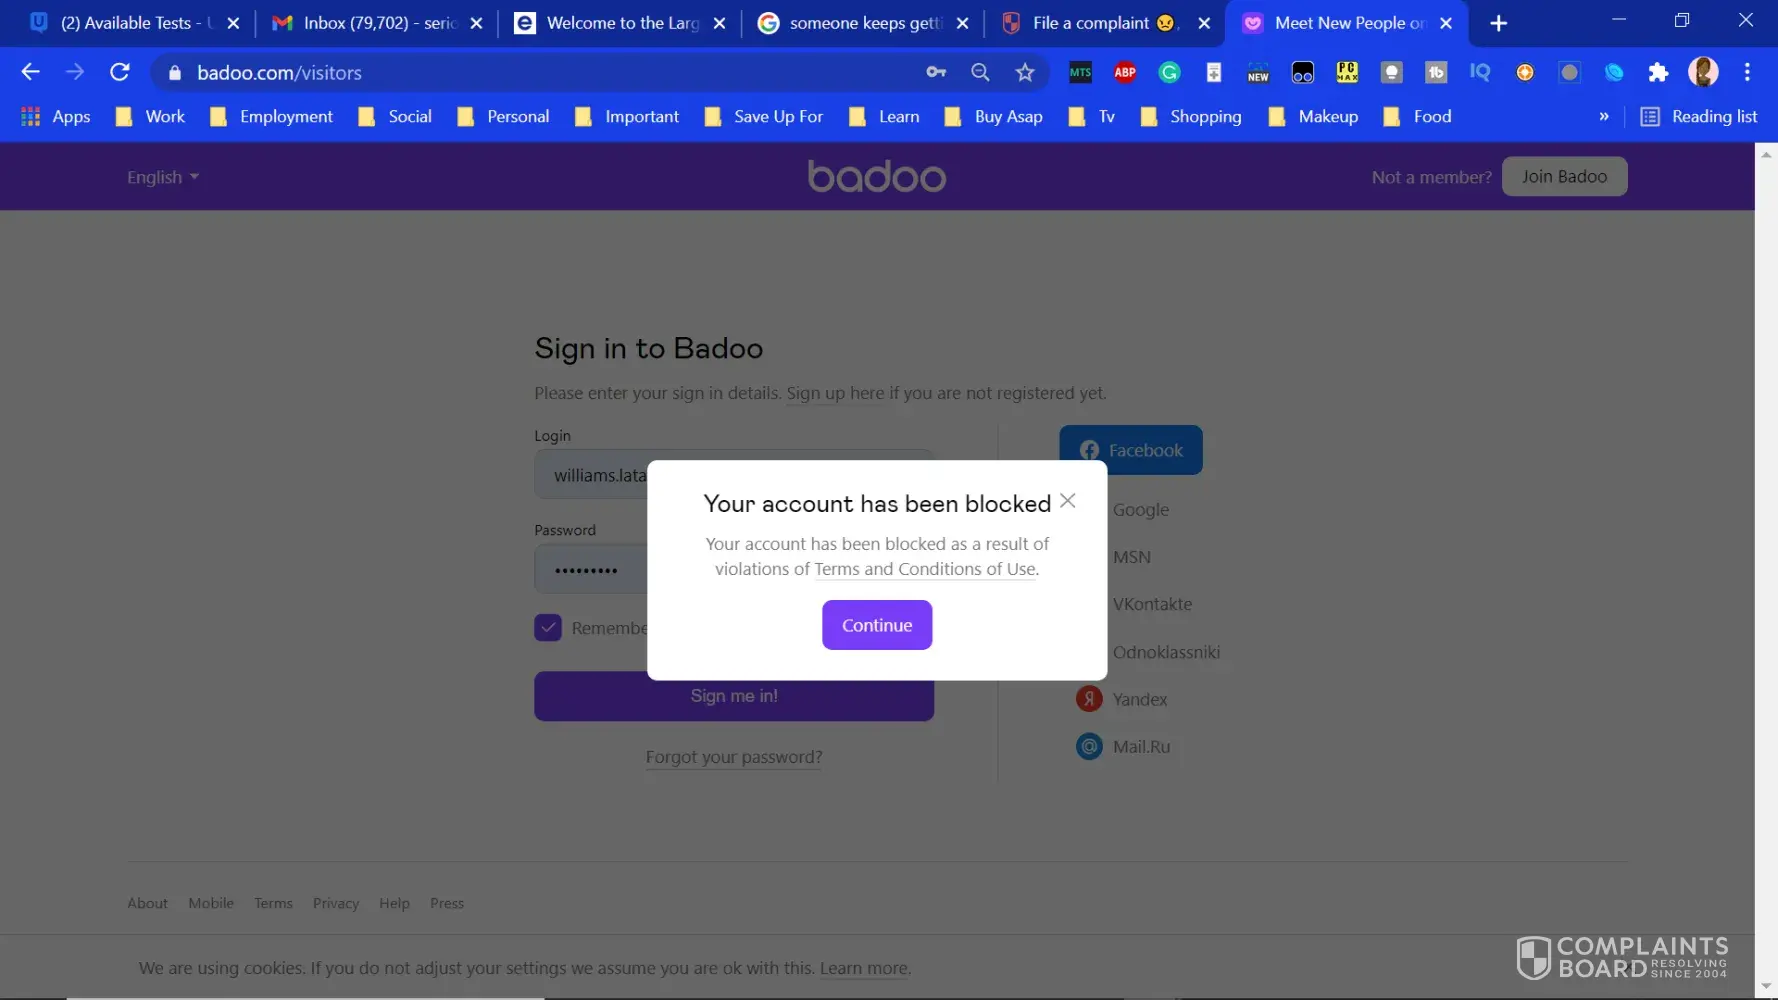
Task: Click the Mail.Ru sign-in icon
Action: (x=1089, y=746)
